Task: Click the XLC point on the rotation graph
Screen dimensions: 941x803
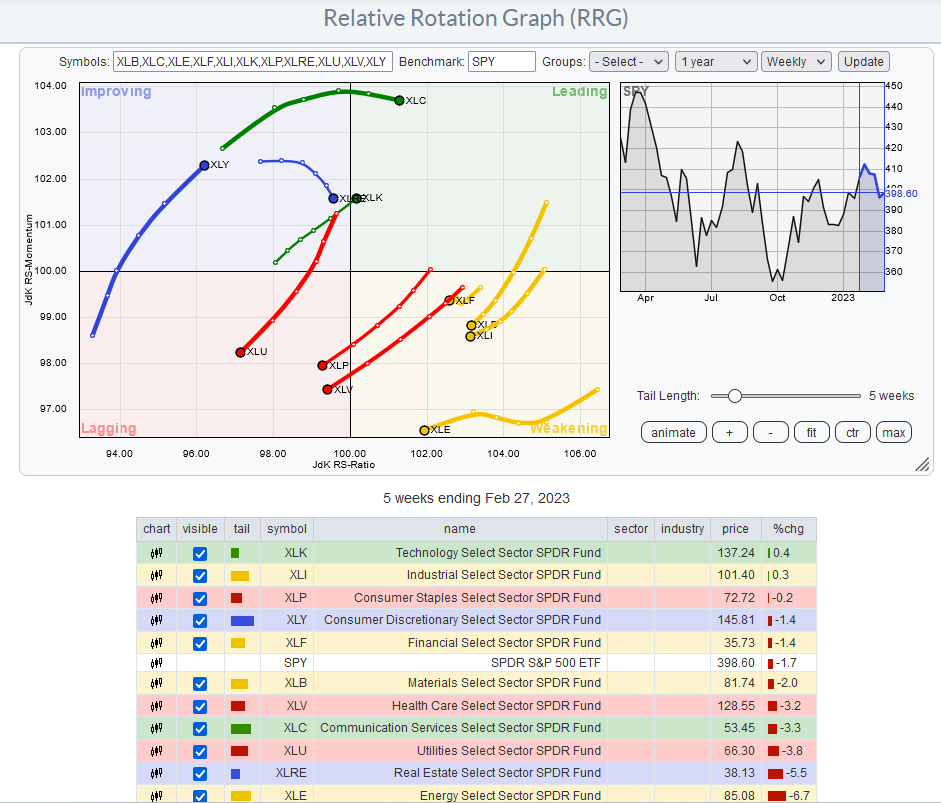Action: pyautogui.click(x=400, y=100)
